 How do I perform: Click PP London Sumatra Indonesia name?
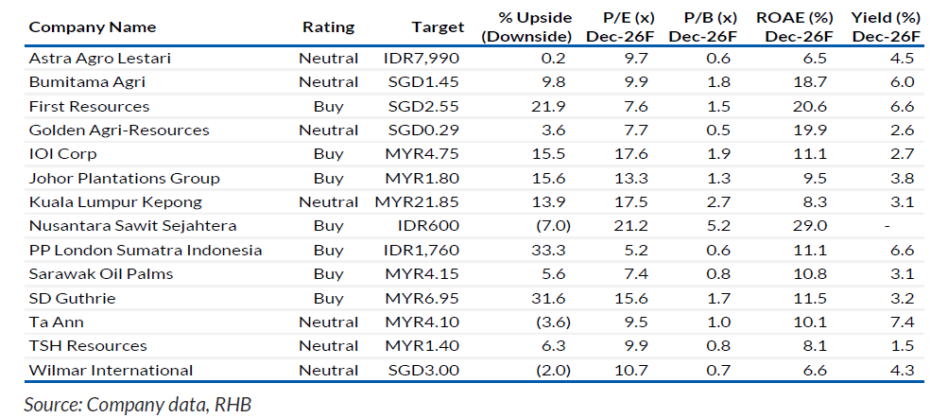(x=146, y=250)
